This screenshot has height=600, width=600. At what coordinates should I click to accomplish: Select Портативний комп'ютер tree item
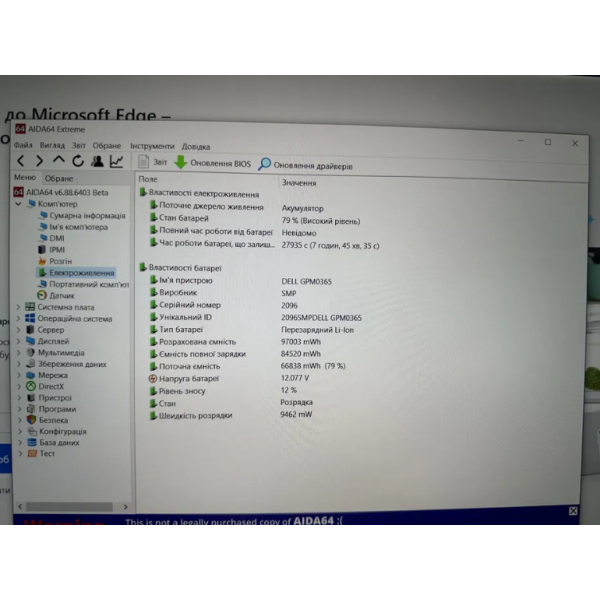83,284
